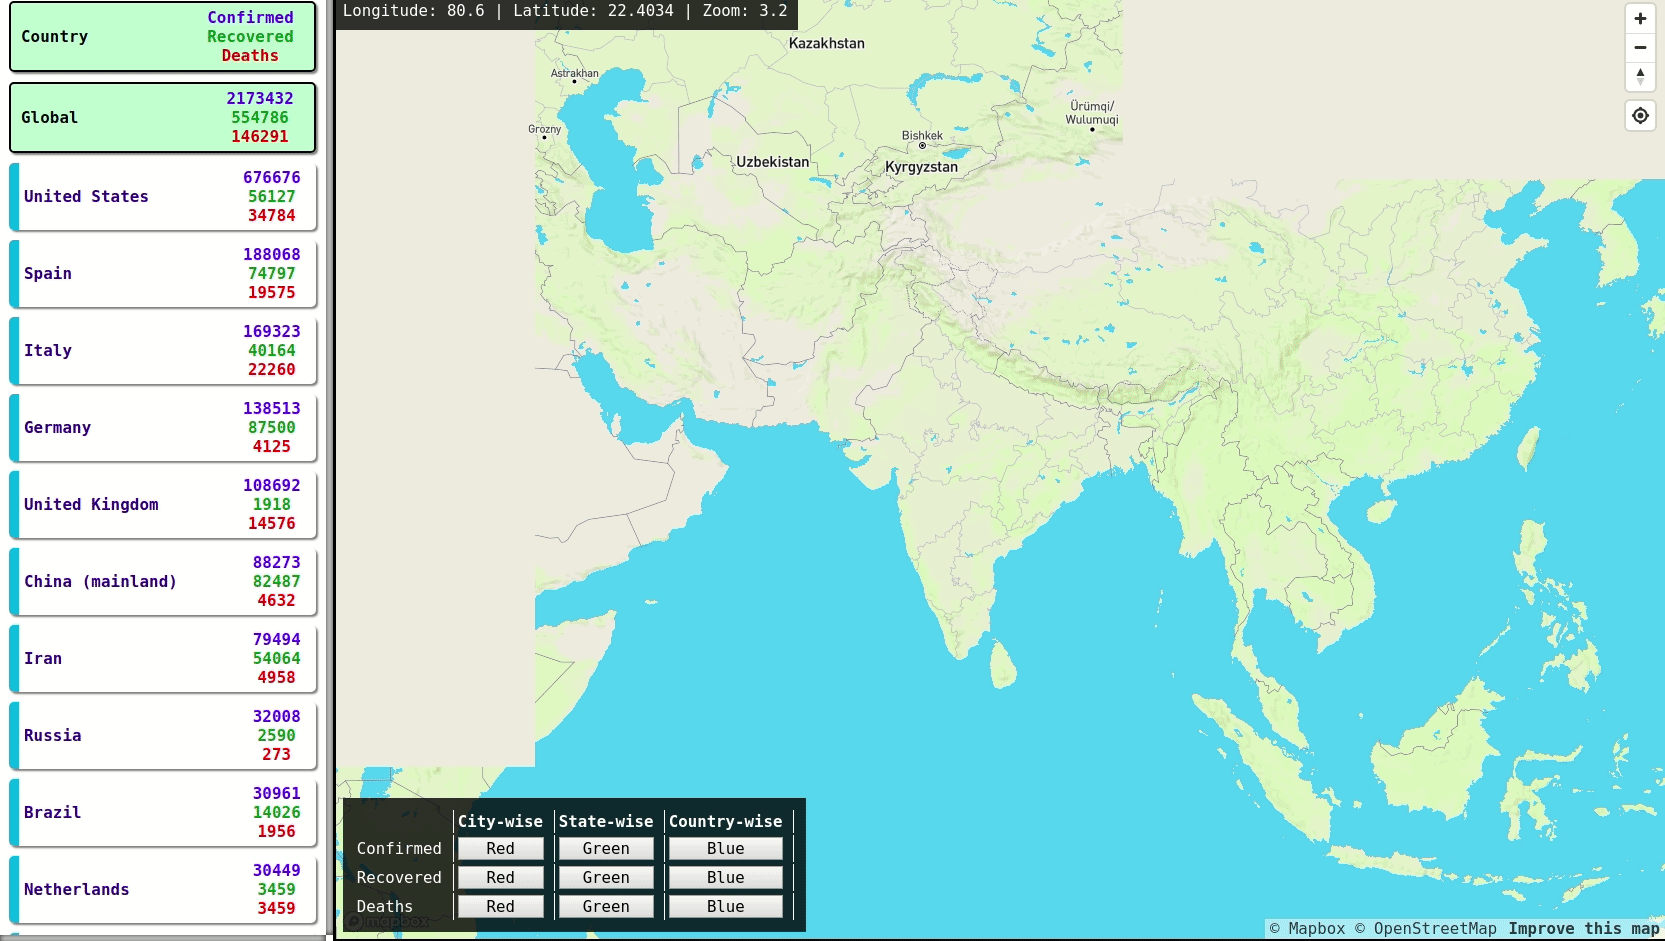
Task: Click the Ürümqi/Wulumuqi city label
Action: 1092,113
